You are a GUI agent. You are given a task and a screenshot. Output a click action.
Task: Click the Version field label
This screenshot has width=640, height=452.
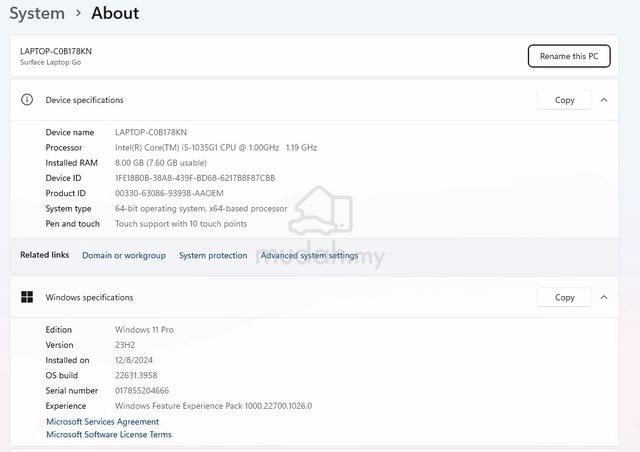[x=59, y=345]
